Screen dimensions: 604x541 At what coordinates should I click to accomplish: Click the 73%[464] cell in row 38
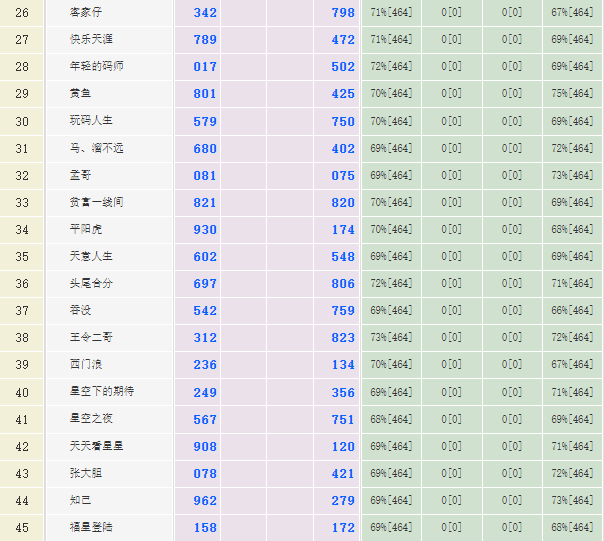[x=391, y=338]
